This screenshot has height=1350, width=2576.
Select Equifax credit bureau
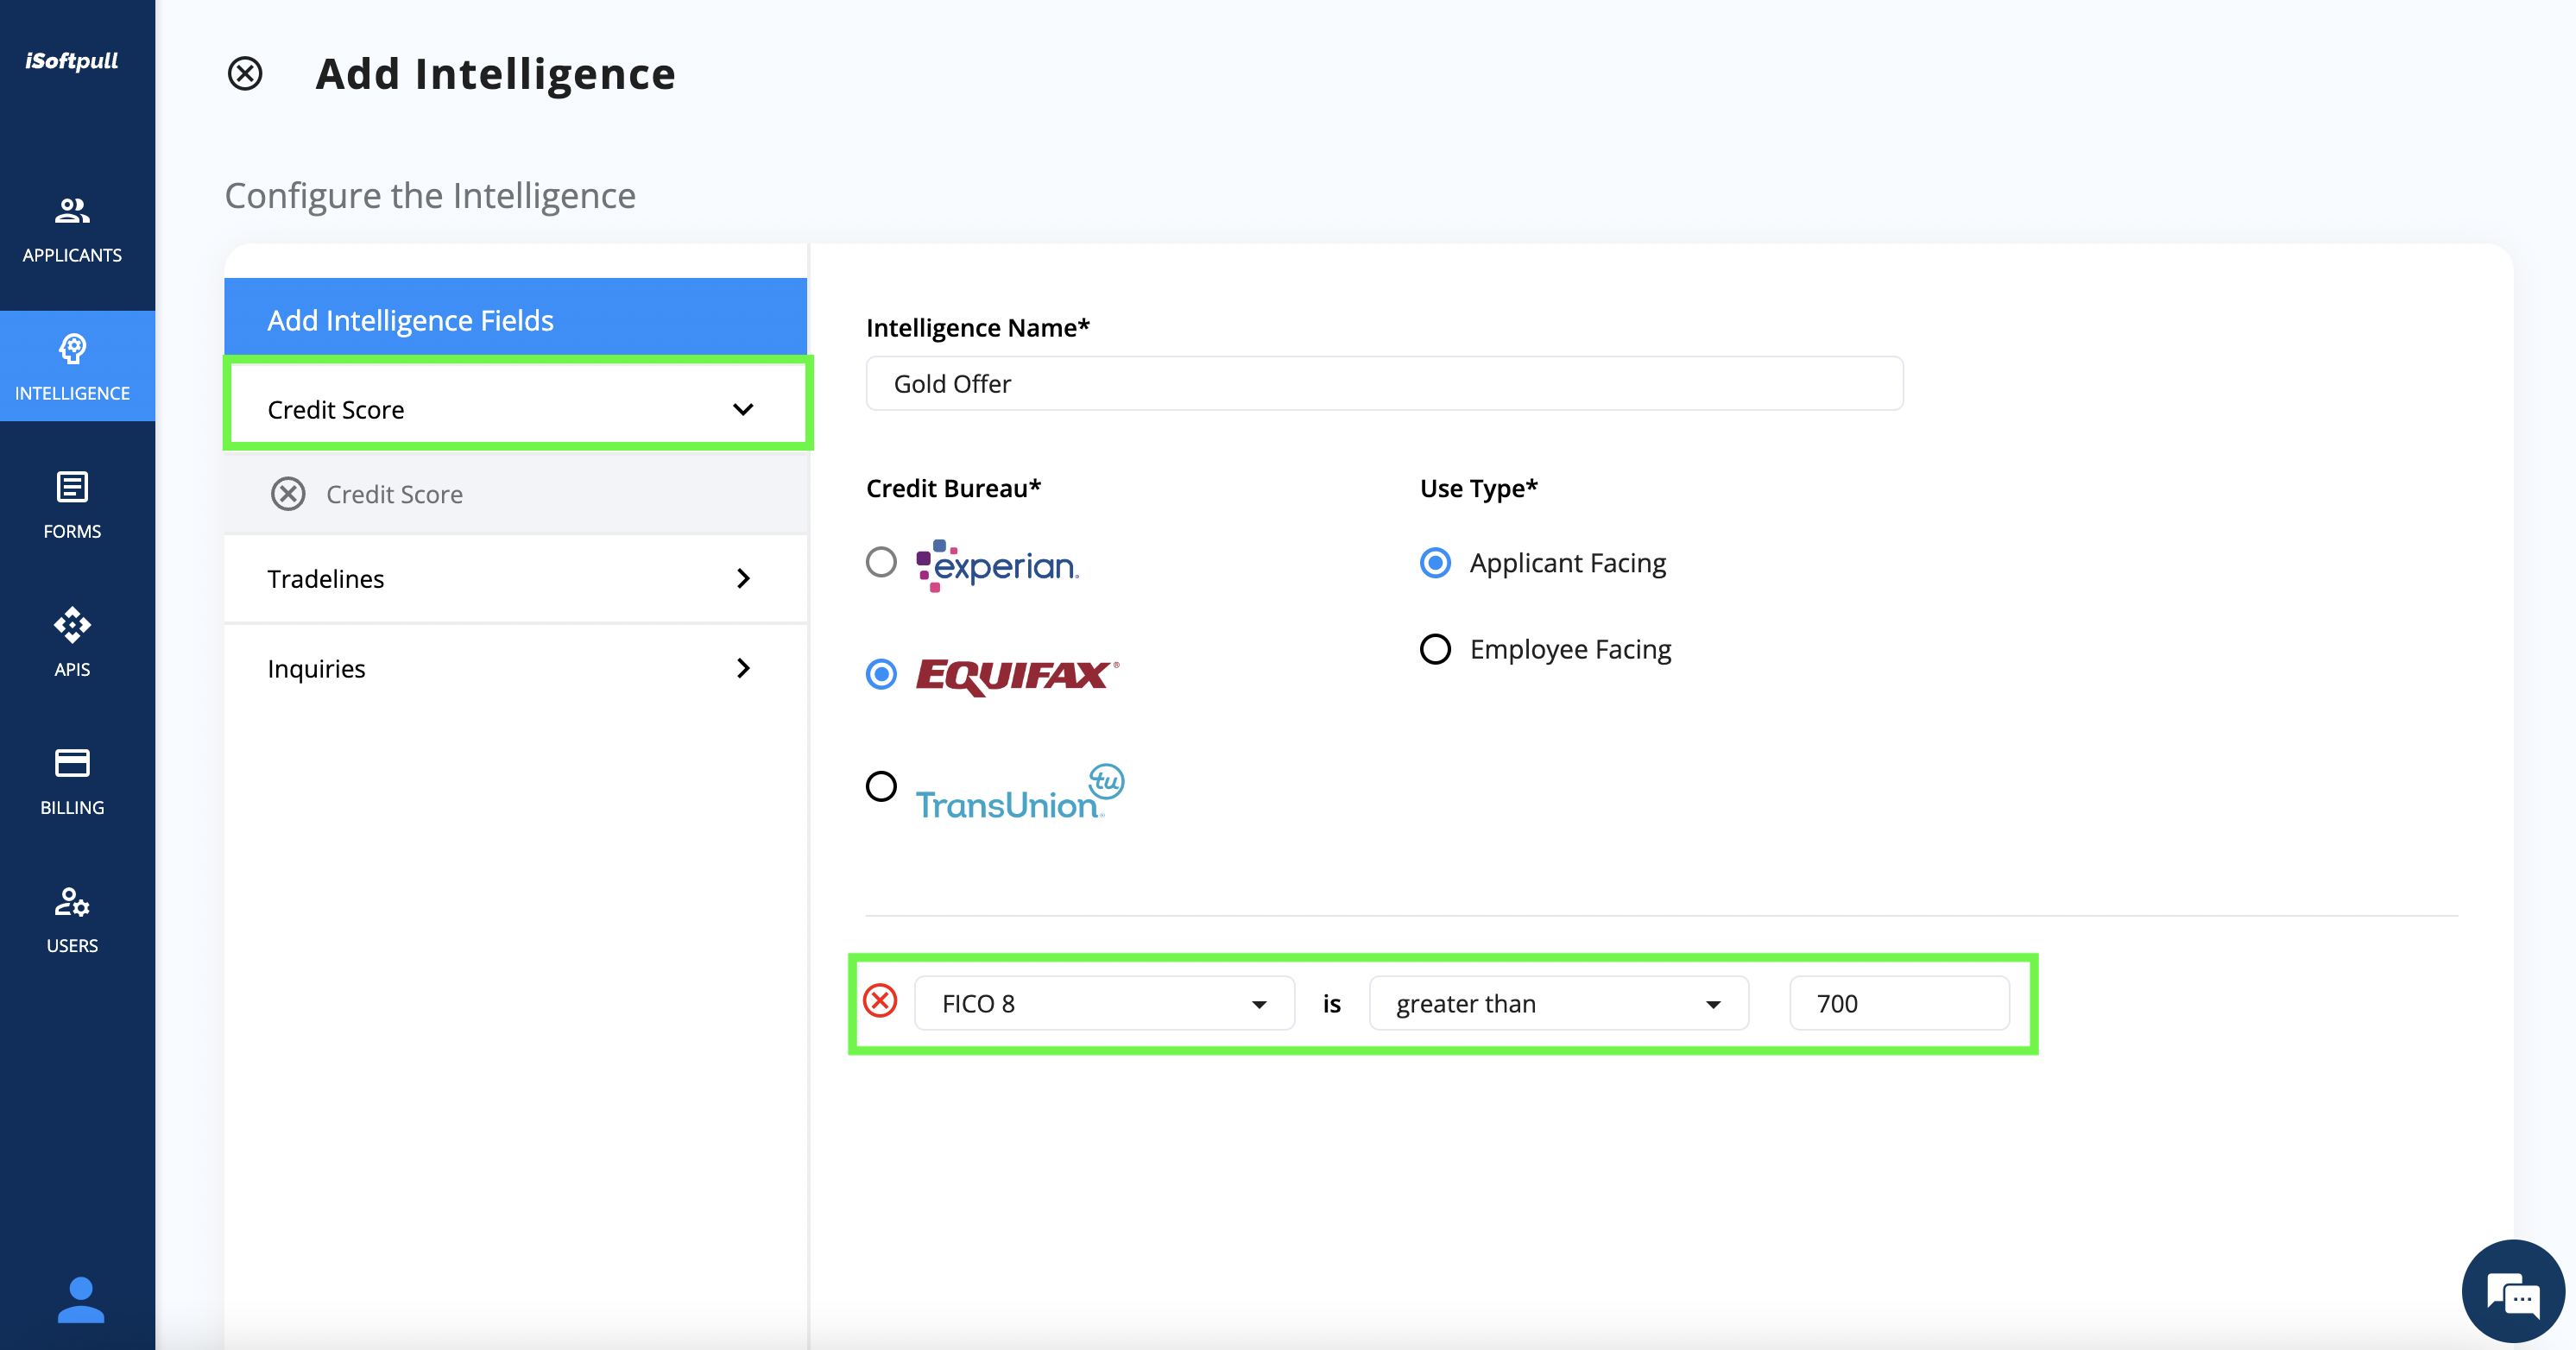click(x=881, y=674)
